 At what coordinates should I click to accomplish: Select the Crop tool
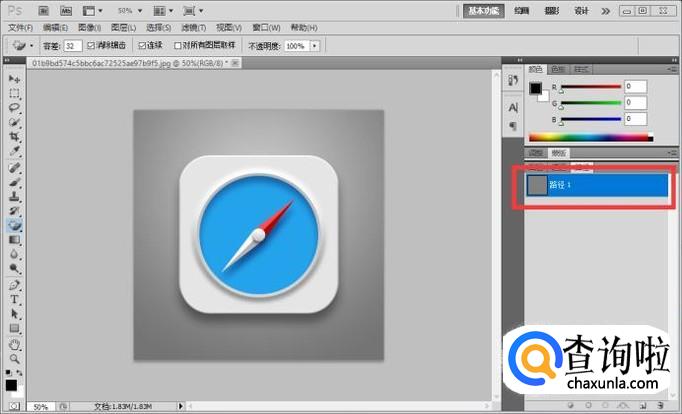pyautogui.click(x=14, y=137)
